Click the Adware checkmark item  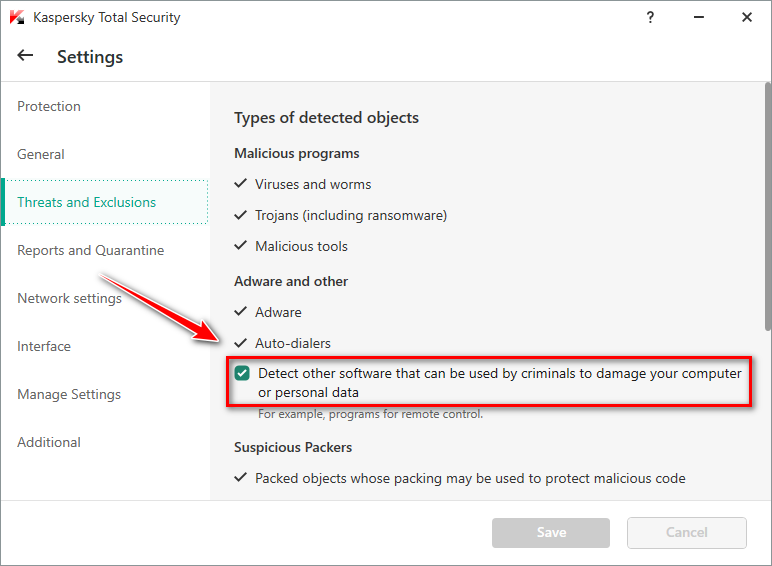(x=240, y=312)
